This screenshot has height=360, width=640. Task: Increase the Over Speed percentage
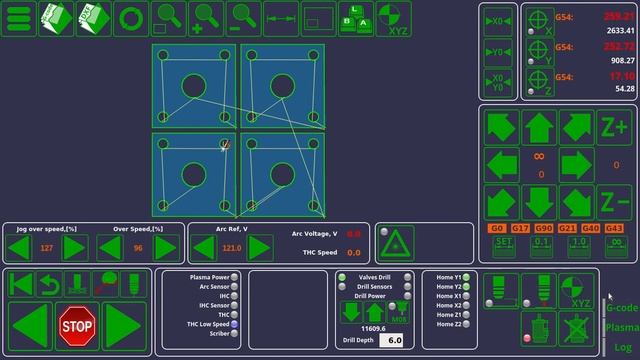tap(166, 248)
